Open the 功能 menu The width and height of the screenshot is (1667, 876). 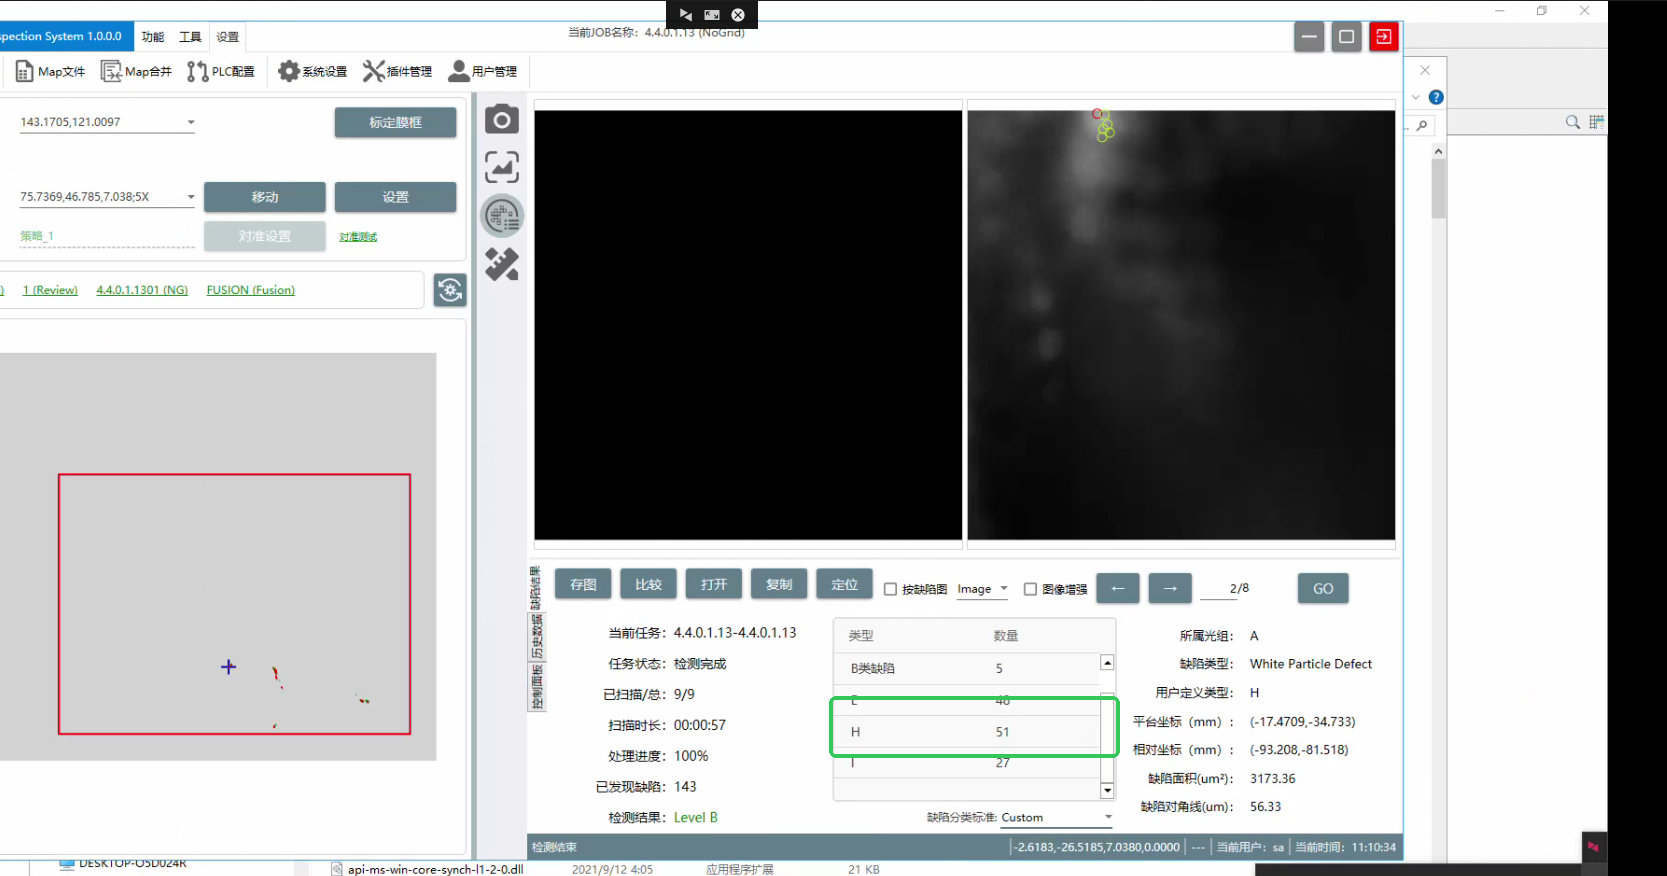coord(153,37)
